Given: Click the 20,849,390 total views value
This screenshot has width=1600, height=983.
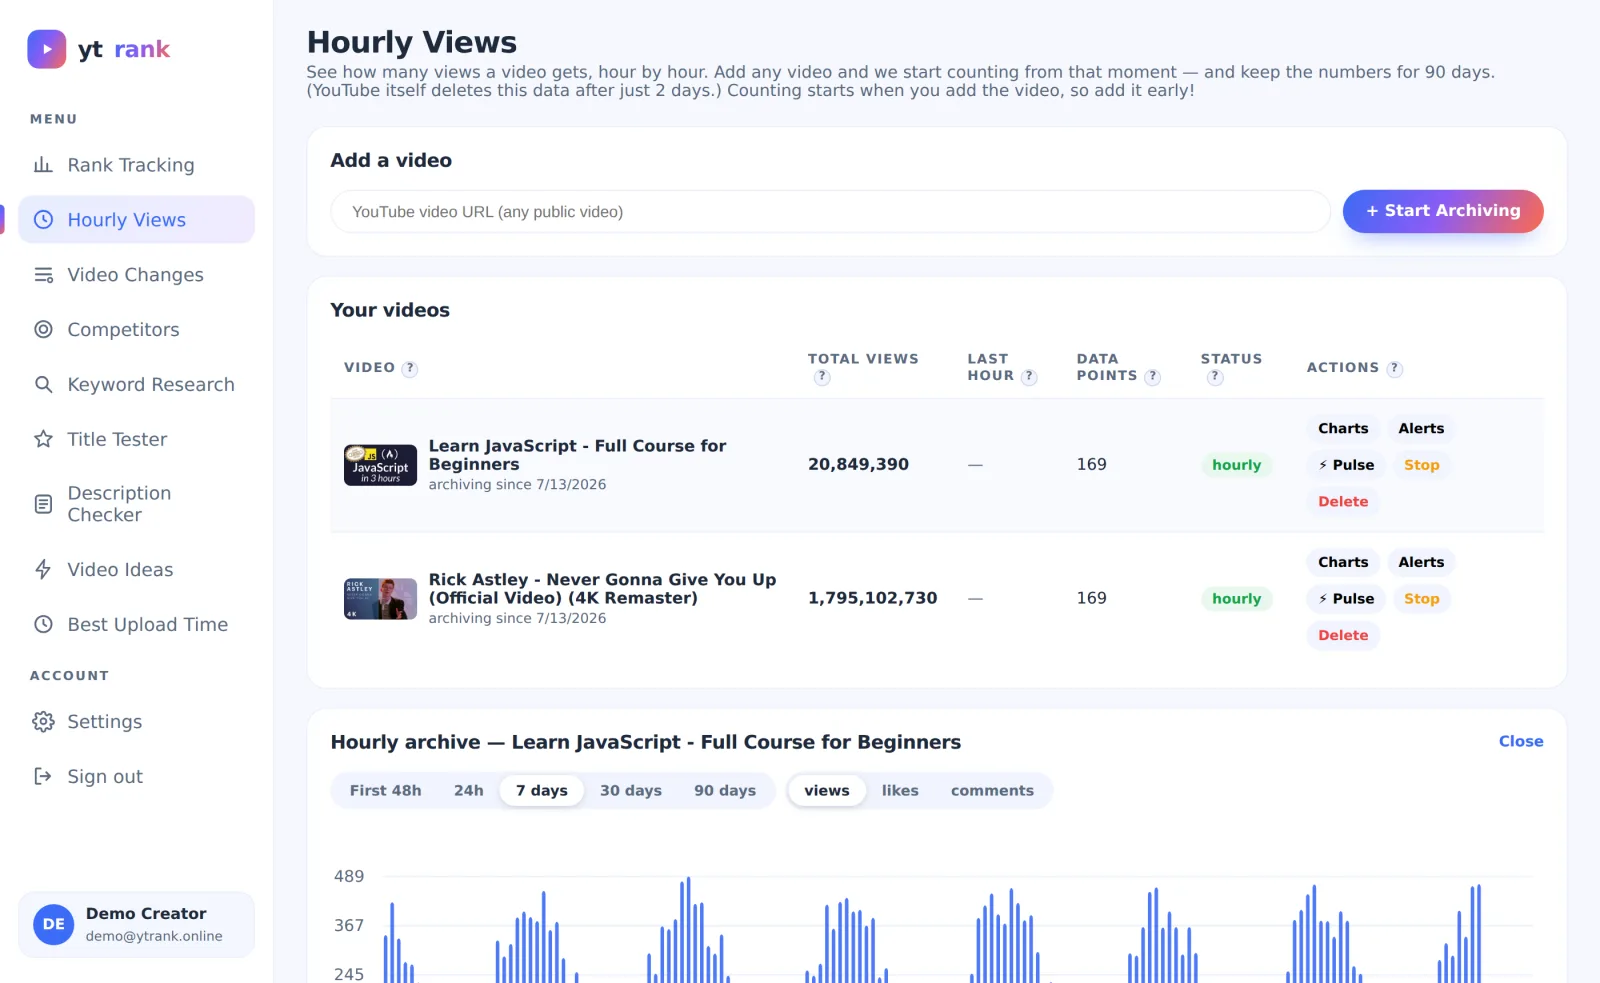Looking at the screenshot, I should click(858, 464).
